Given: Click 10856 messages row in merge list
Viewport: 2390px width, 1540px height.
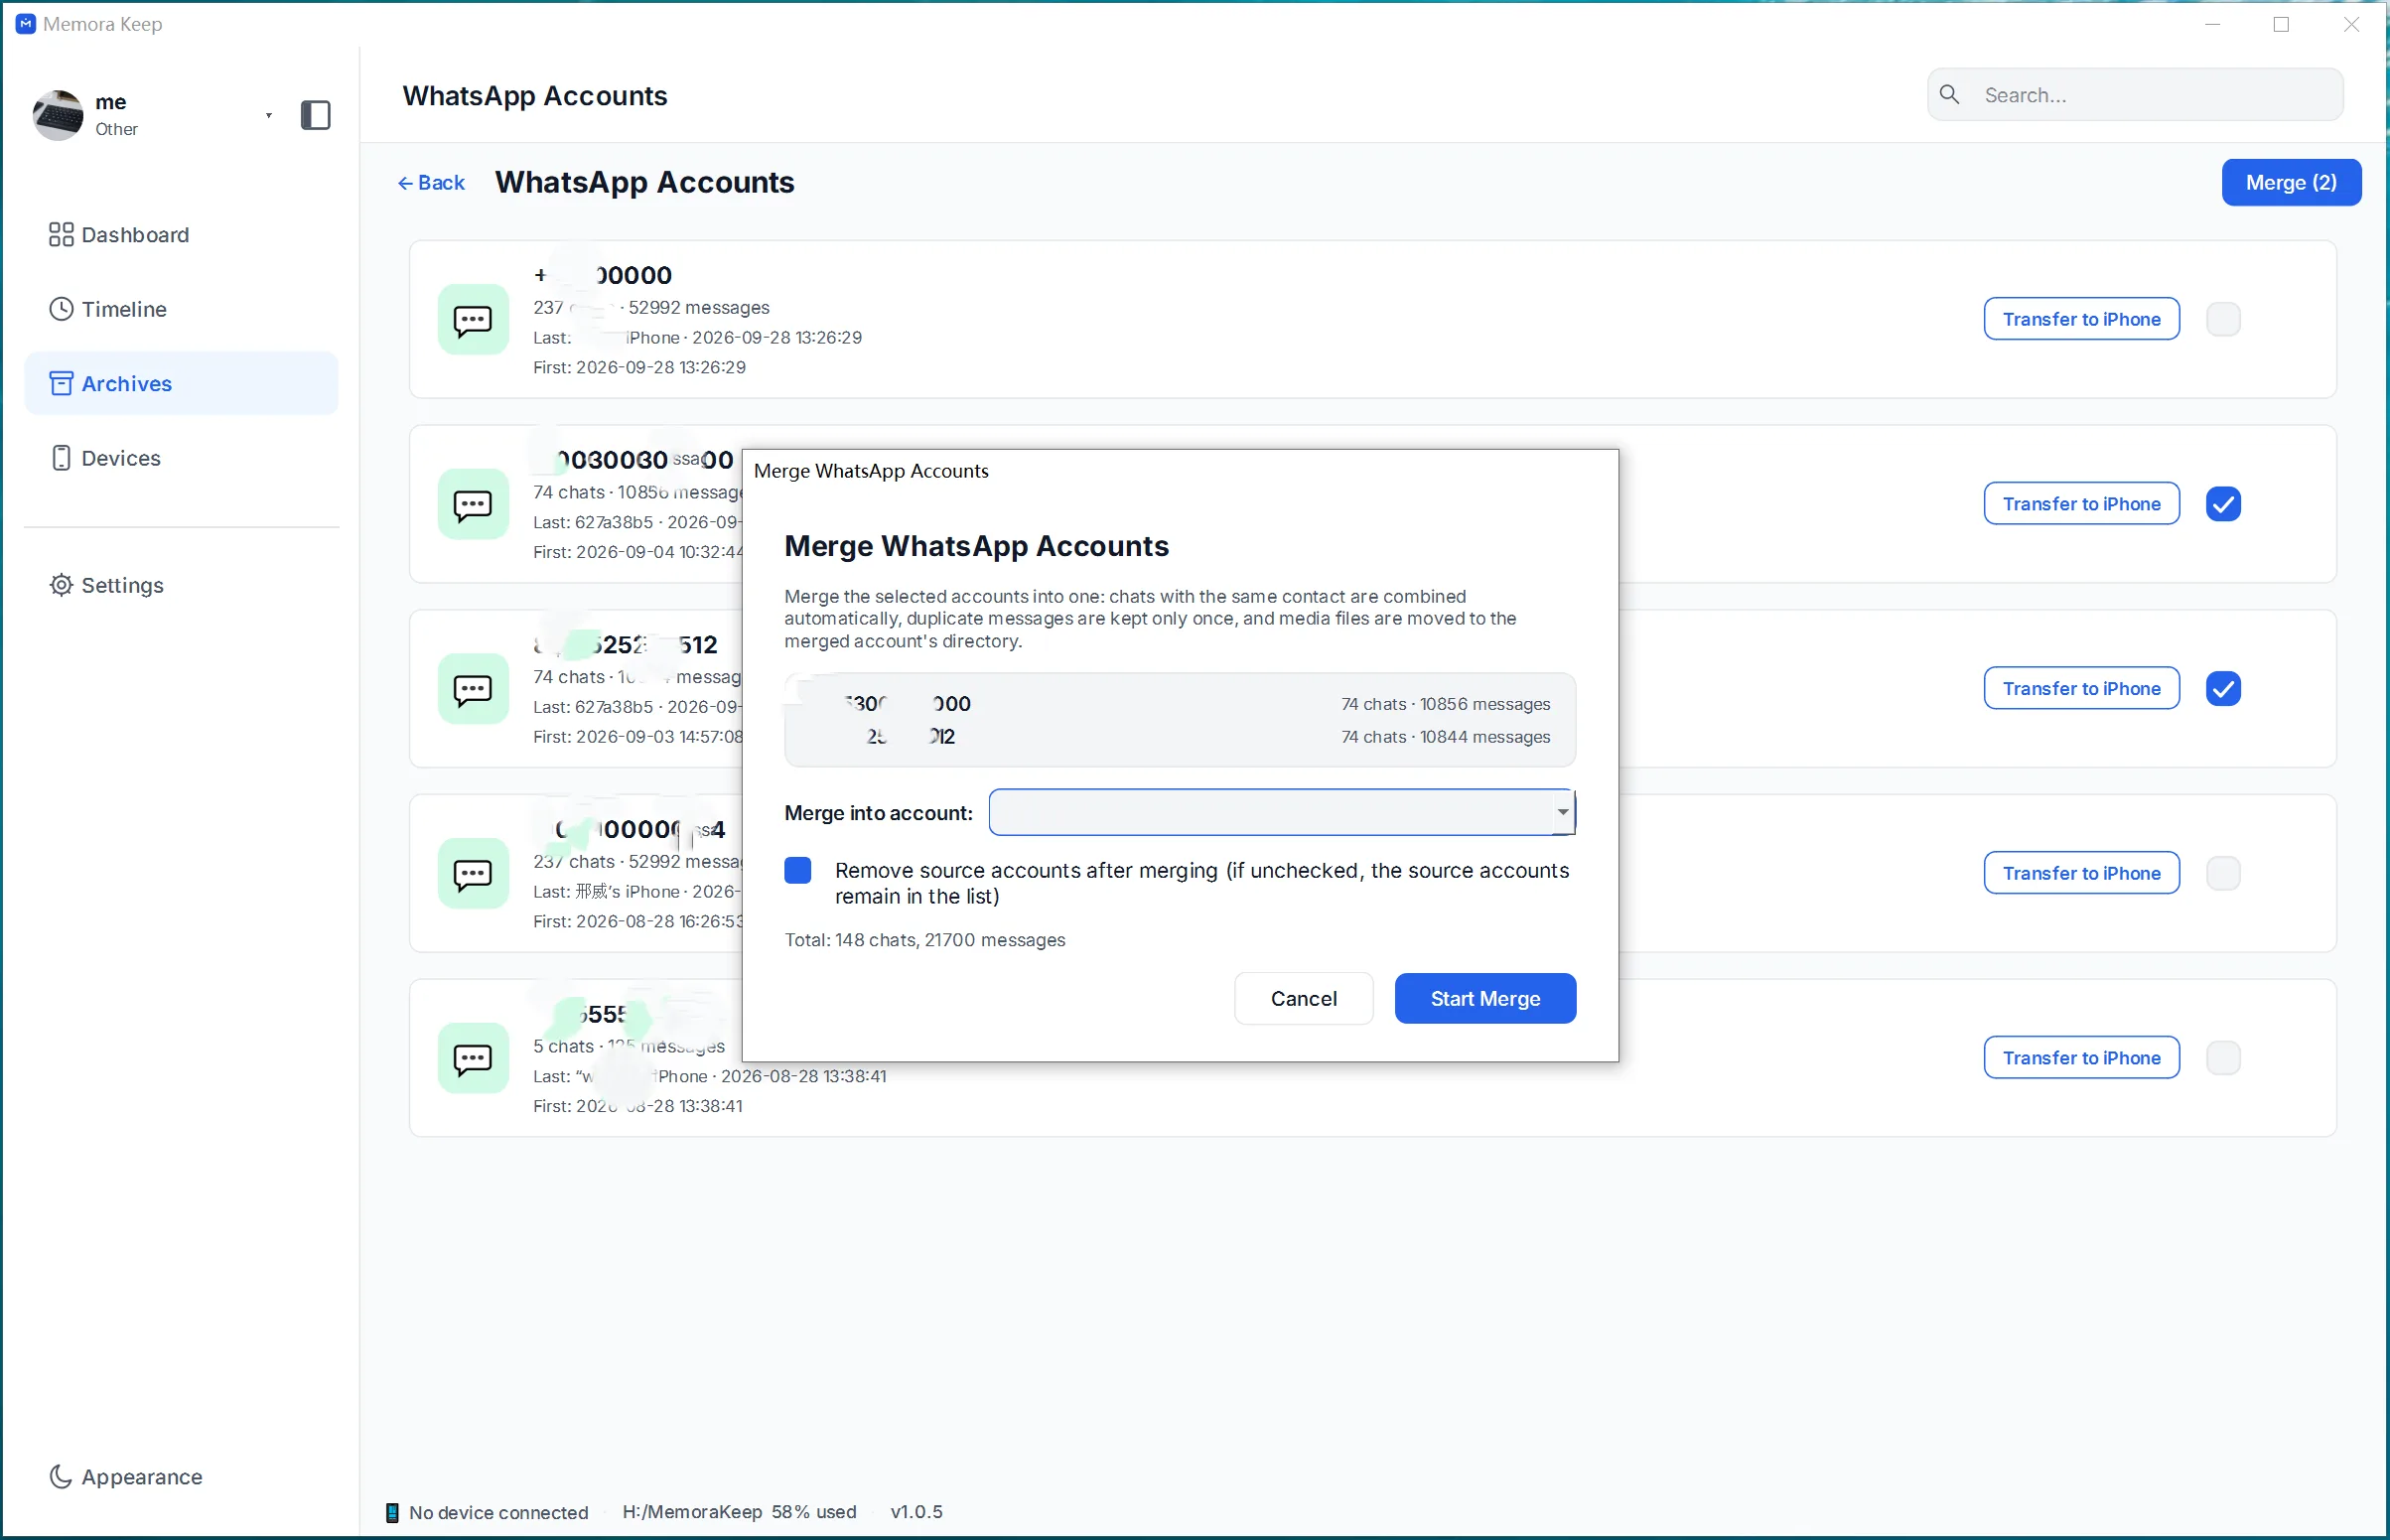Looking at the screenshot, I should point(1180,704).
